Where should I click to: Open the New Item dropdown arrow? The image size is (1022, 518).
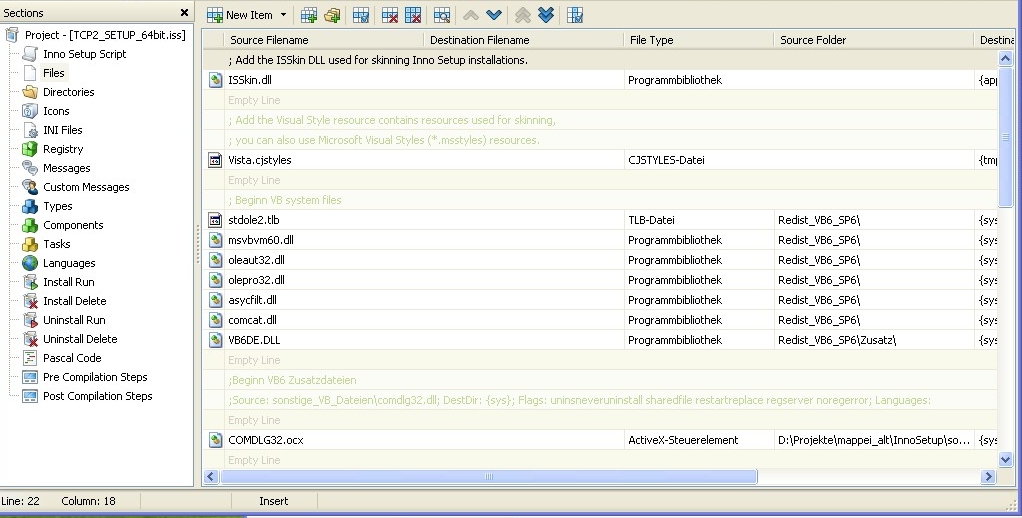[x=283, y=15]
